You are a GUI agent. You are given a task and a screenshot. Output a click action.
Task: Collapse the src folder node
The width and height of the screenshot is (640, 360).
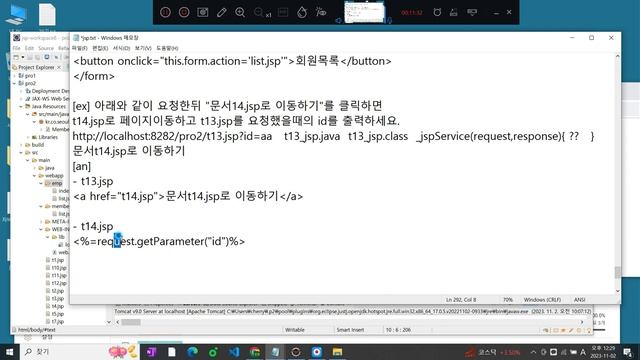click(21, 153)
